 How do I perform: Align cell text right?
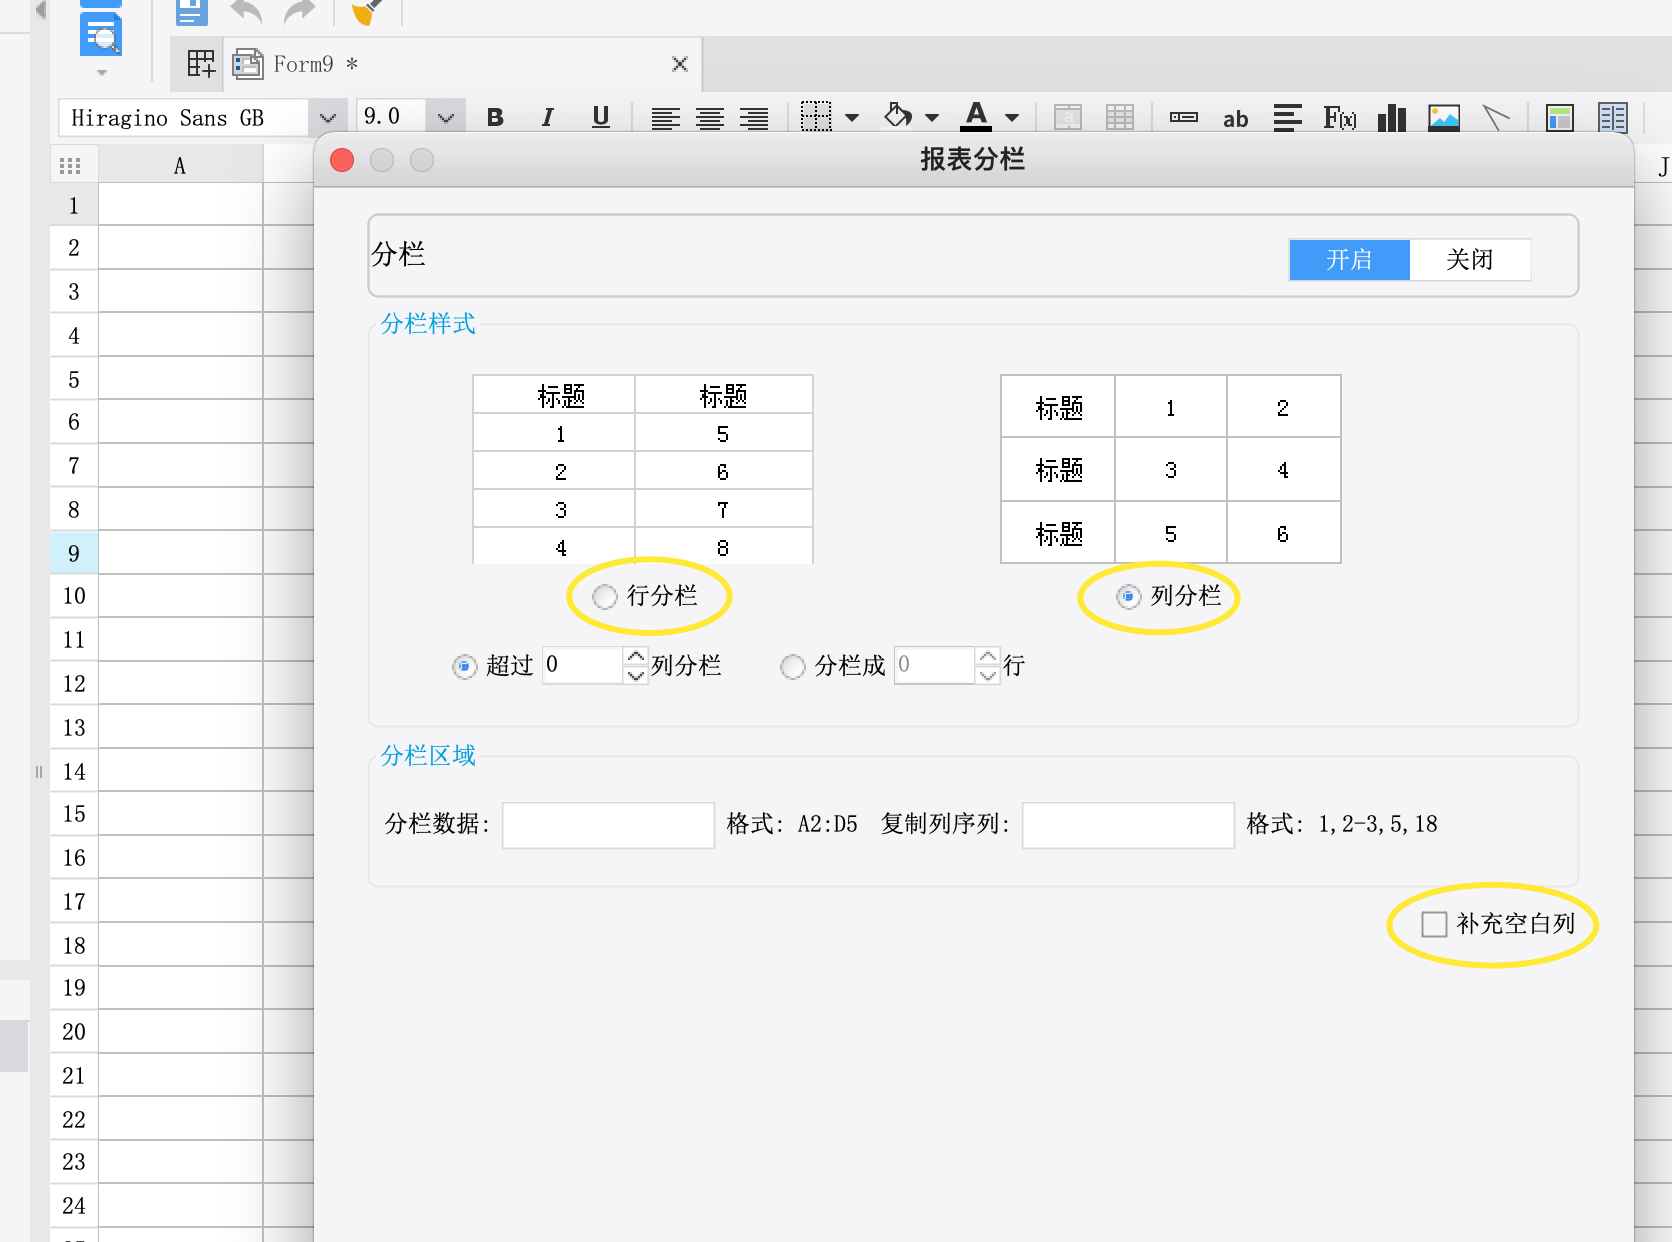(754, 118)
